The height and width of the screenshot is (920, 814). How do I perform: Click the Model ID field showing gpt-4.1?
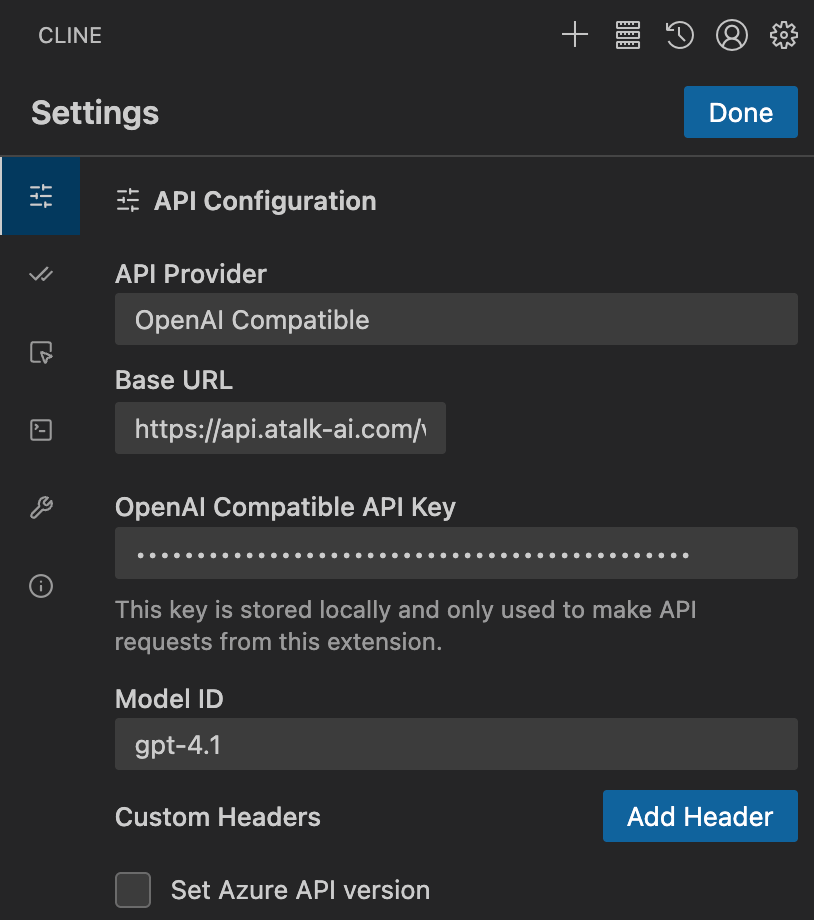coord(456,744)
